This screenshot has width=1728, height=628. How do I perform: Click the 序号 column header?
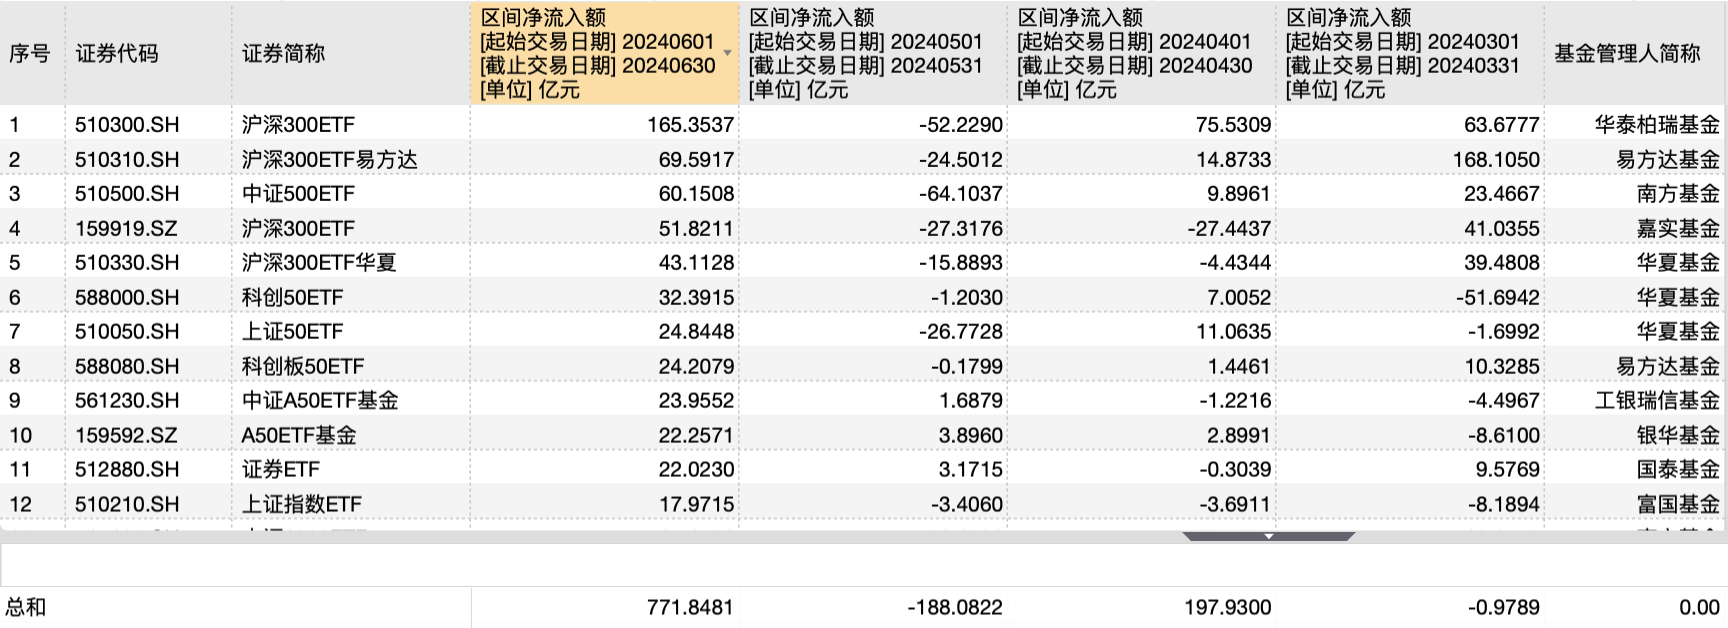click(x=29, y=53)
